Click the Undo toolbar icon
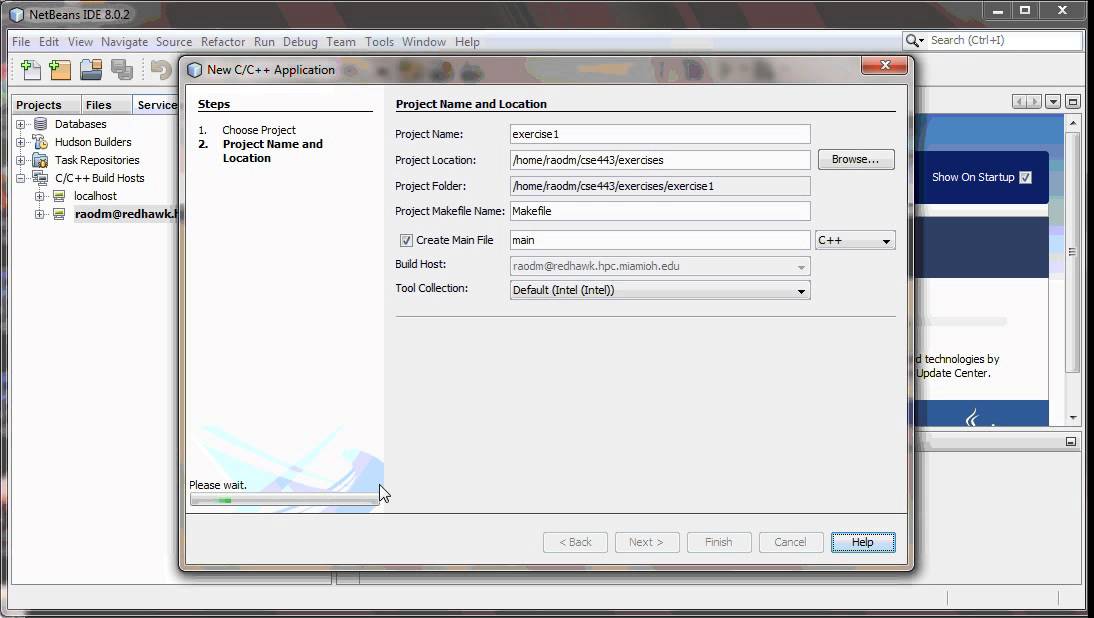This screenshot has height=618, width=1094. point(161,69)
